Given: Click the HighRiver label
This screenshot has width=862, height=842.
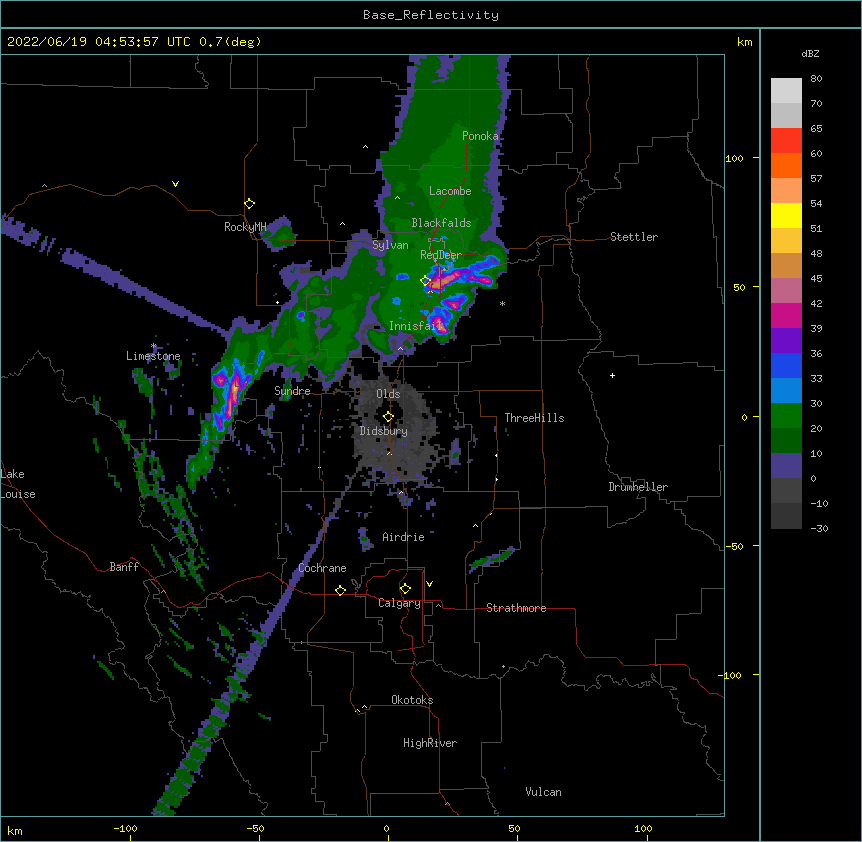Looking at the screenshot, I should [x=430, y=743].
